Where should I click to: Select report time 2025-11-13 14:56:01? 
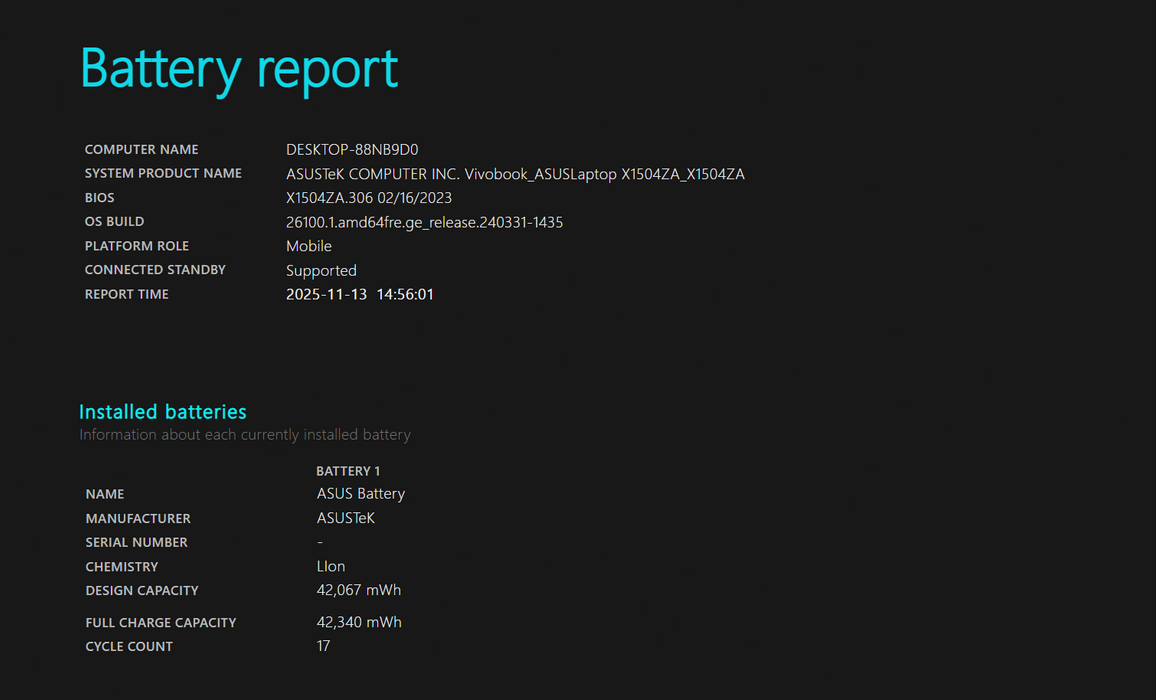pos(360,294)
